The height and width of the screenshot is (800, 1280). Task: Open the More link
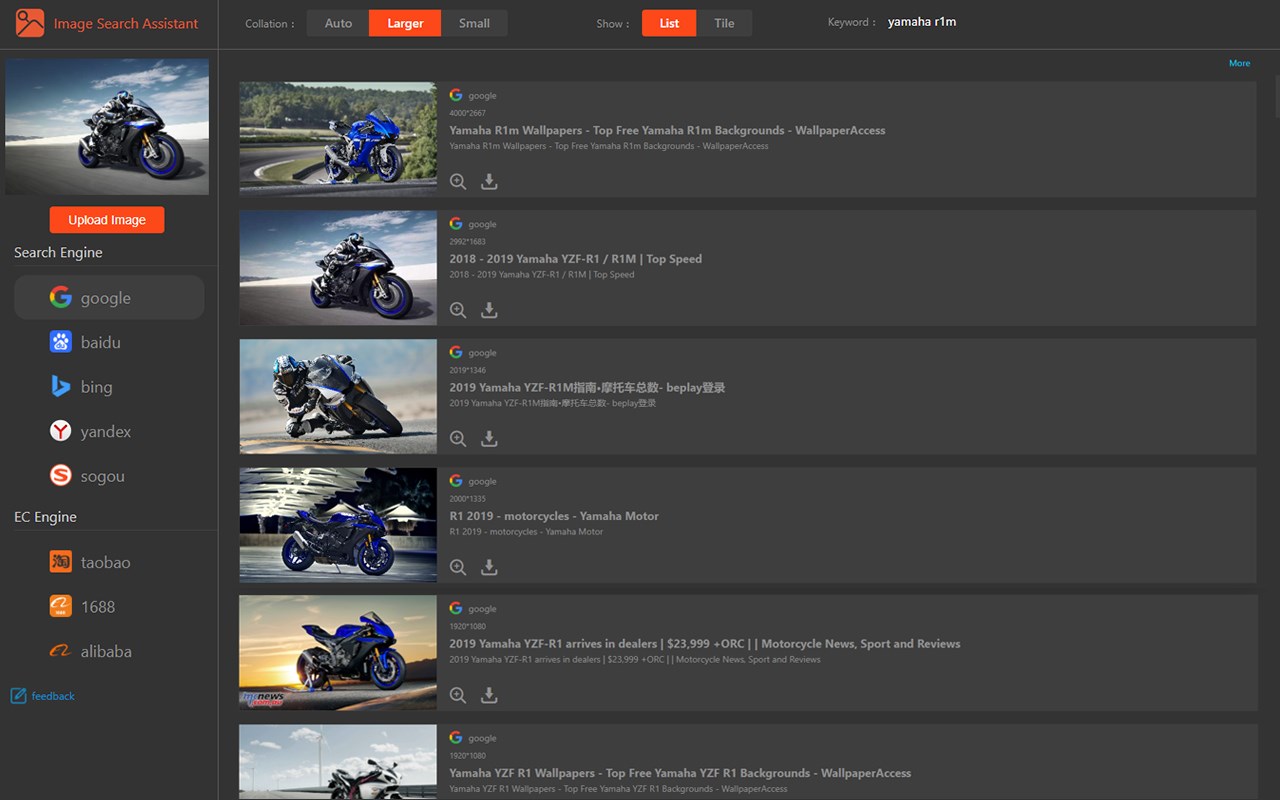click(1240, 63)
